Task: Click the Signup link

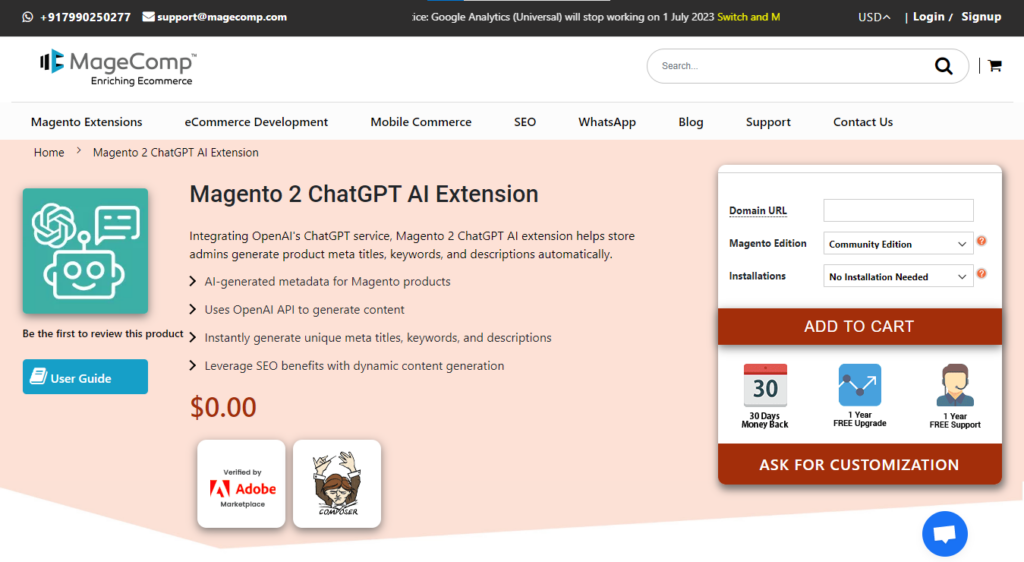Action: tap(981, 17)
